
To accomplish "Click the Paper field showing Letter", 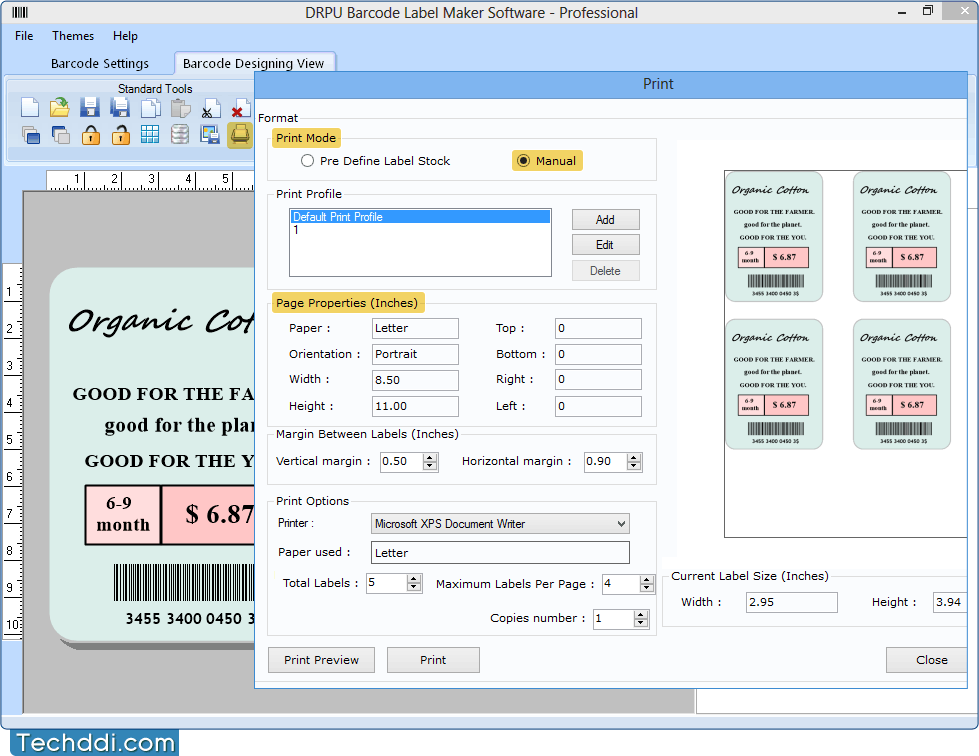I will point(415,328).
